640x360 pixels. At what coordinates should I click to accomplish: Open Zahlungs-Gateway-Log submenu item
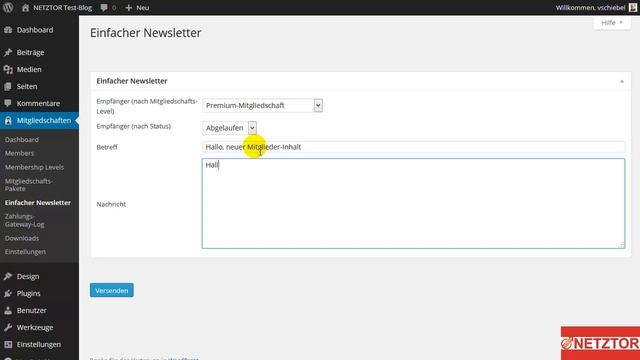25,220
